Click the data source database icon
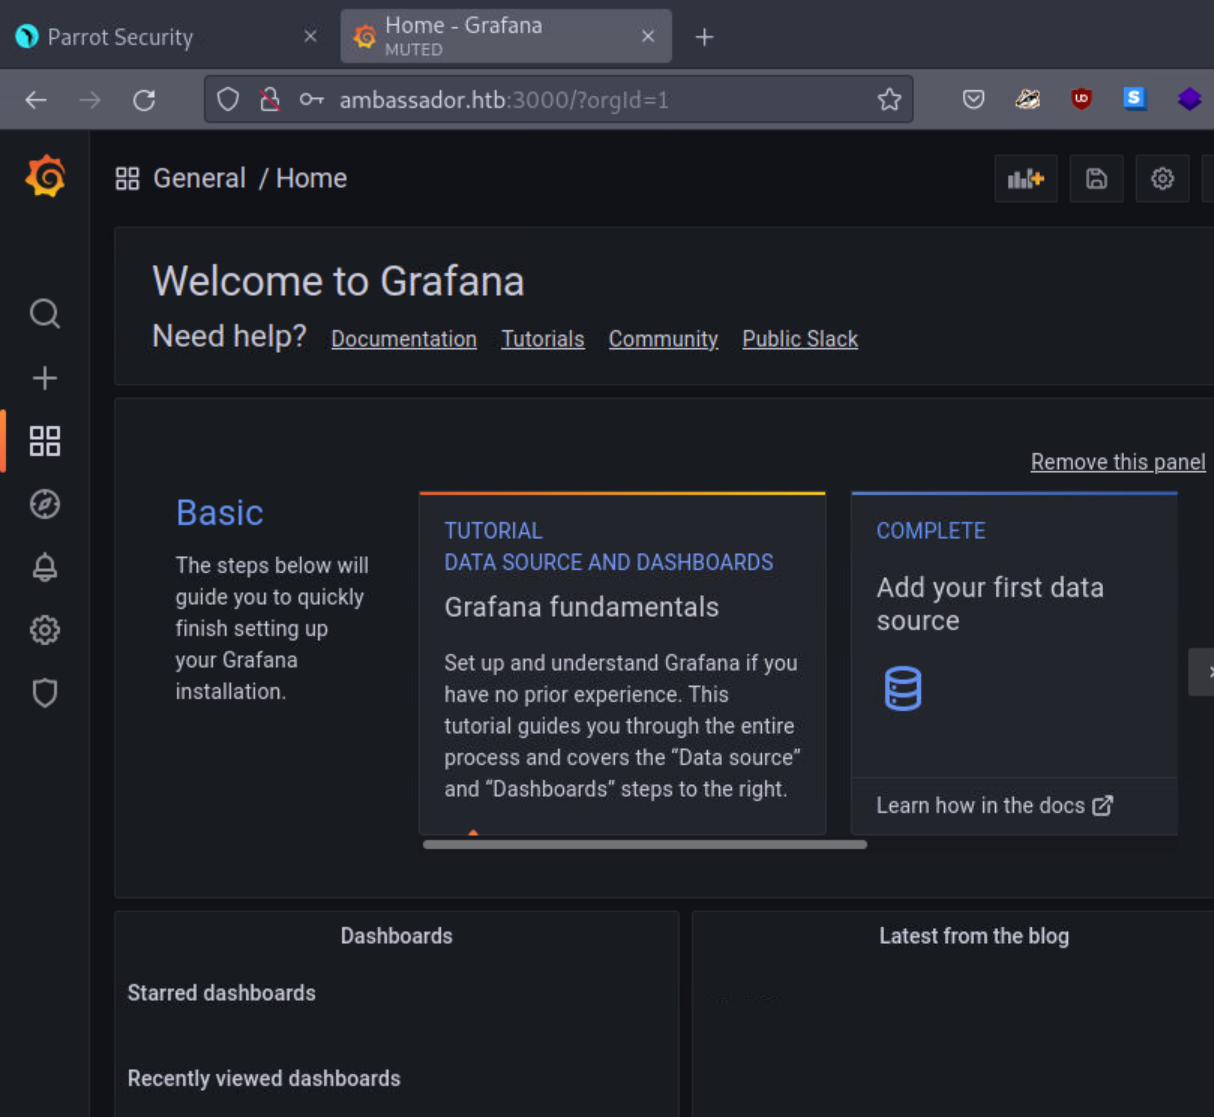Viewport: 1214px width, 1117px height. (x=903, y=689)
